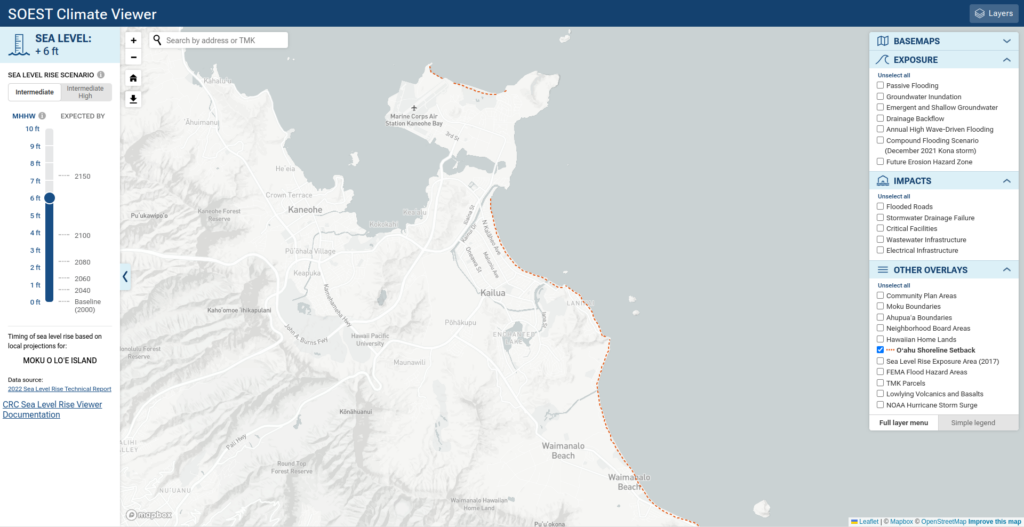1024x527 pixels.
Task: Expand the Basemaps section chevron
Action: (1006, 41)
